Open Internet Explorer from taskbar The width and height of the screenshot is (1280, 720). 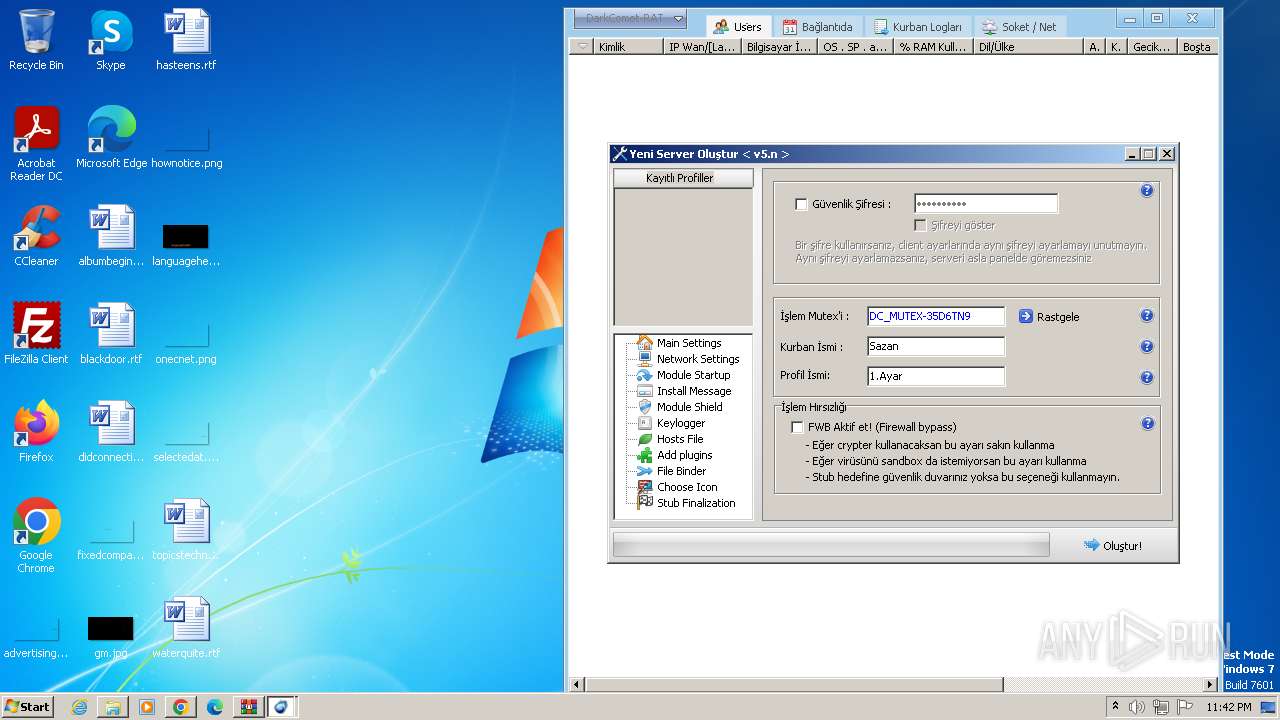pos(79,707)
